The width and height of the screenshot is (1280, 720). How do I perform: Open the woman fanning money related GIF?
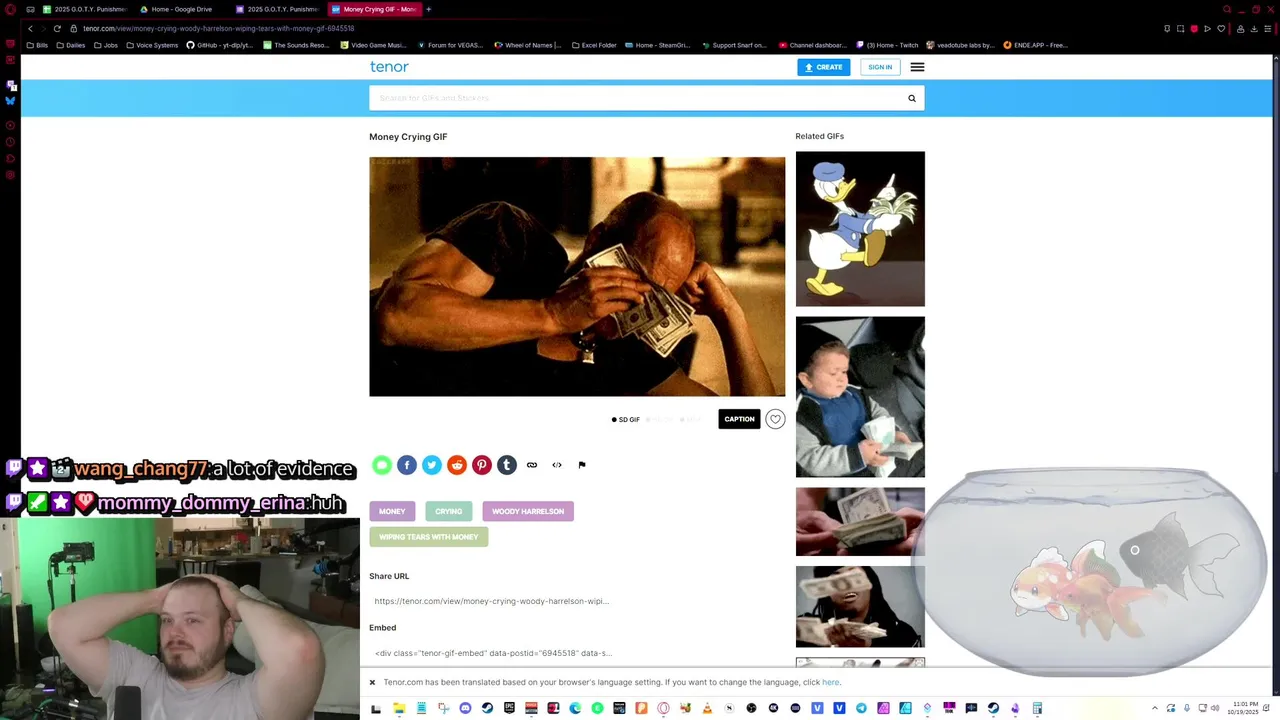[860, 606]
